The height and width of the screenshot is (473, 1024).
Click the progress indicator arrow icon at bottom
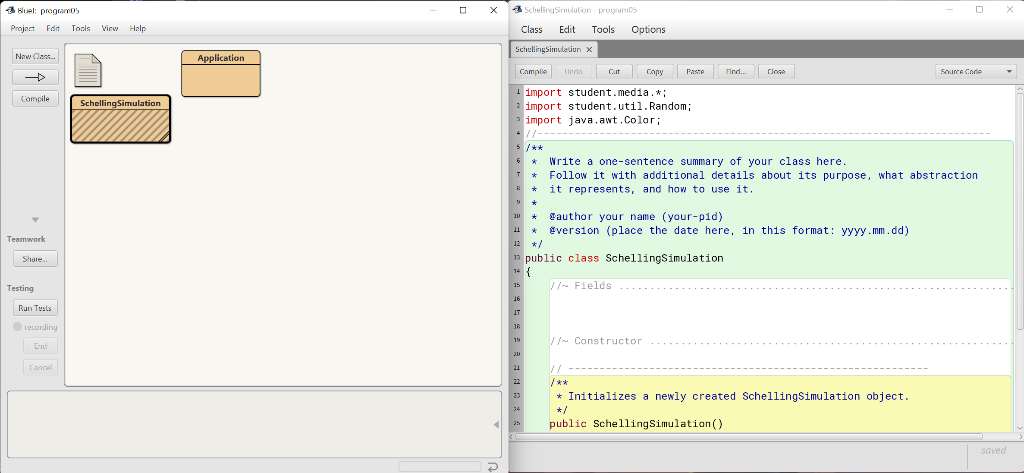pyautogui.click(x=491, y=466)
